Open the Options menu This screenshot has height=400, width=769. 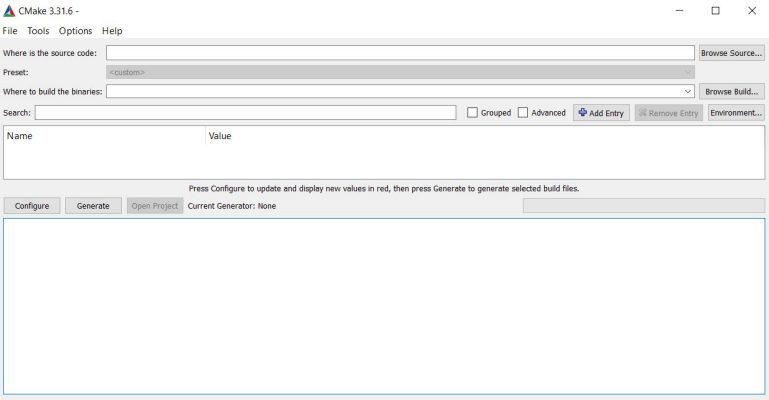click(76, 31)
